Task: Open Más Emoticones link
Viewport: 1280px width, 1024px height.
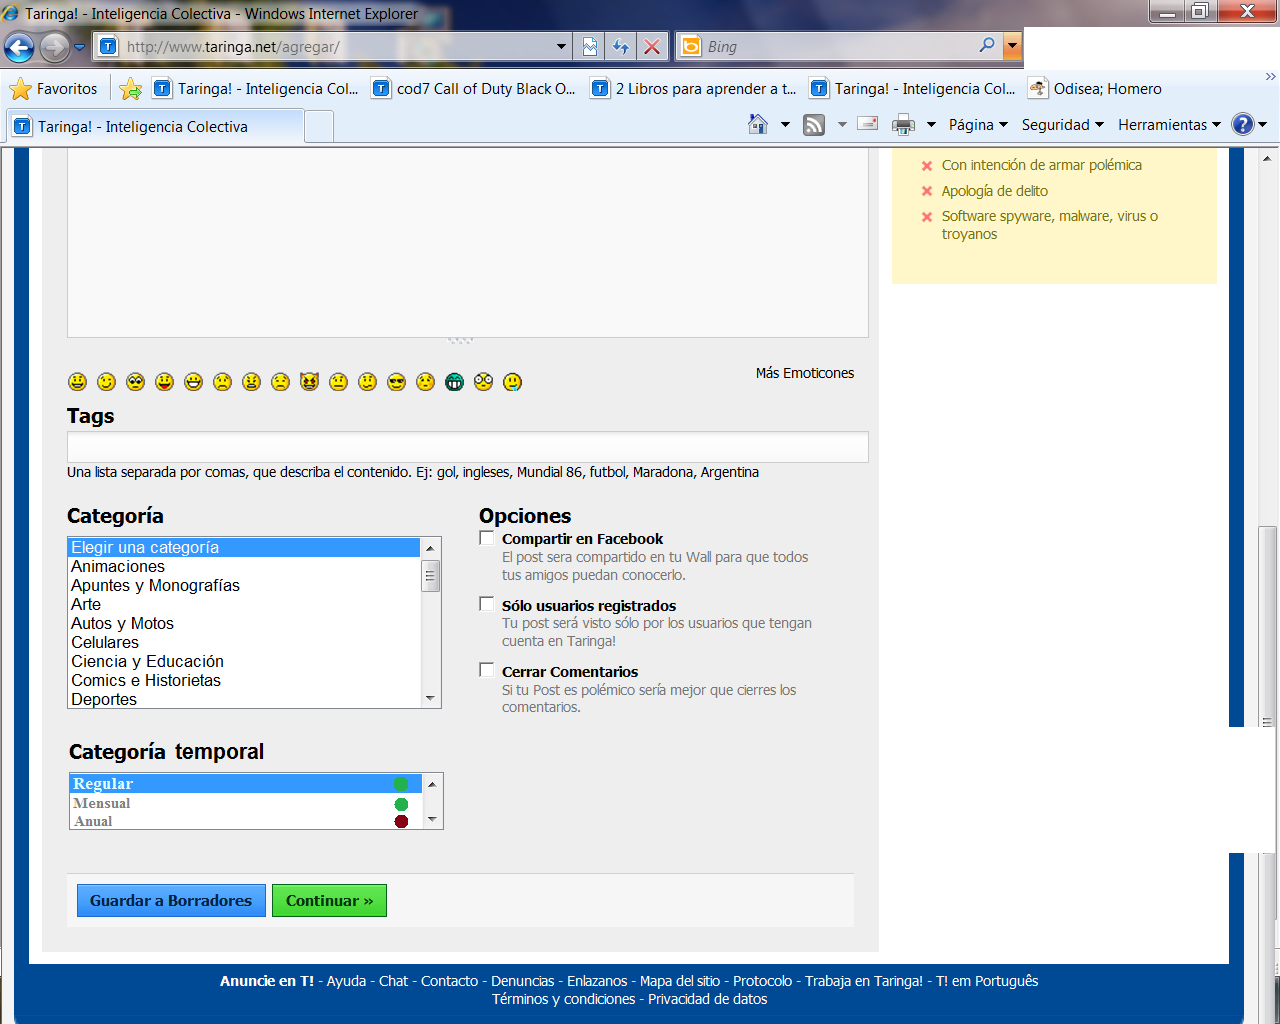Action: [x=805, y=373]
